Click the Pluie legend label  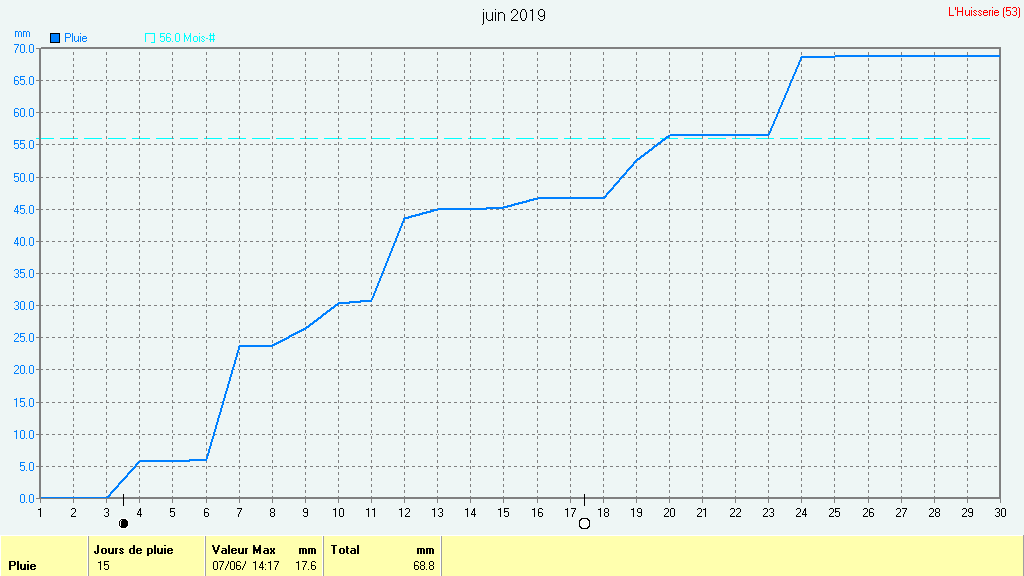click(76, 39)
